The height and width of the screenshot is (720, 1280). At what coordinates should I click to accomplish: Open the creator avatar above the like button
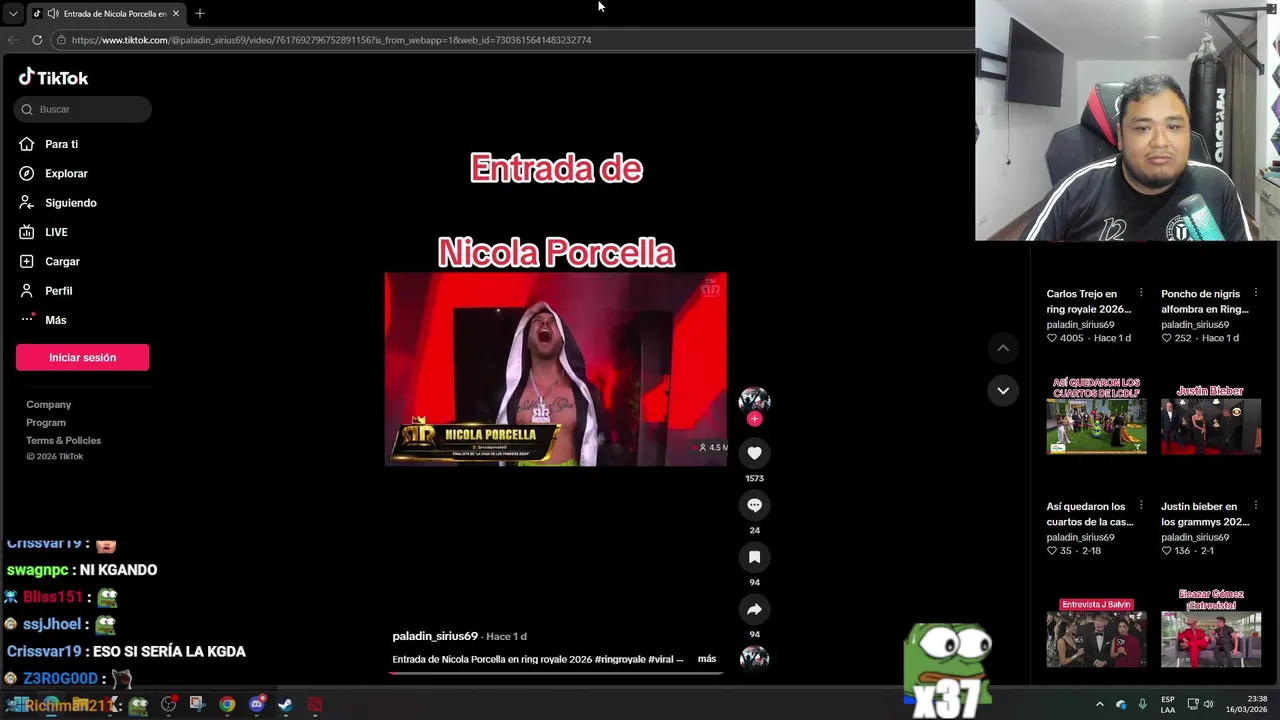(x=754, y=400)
